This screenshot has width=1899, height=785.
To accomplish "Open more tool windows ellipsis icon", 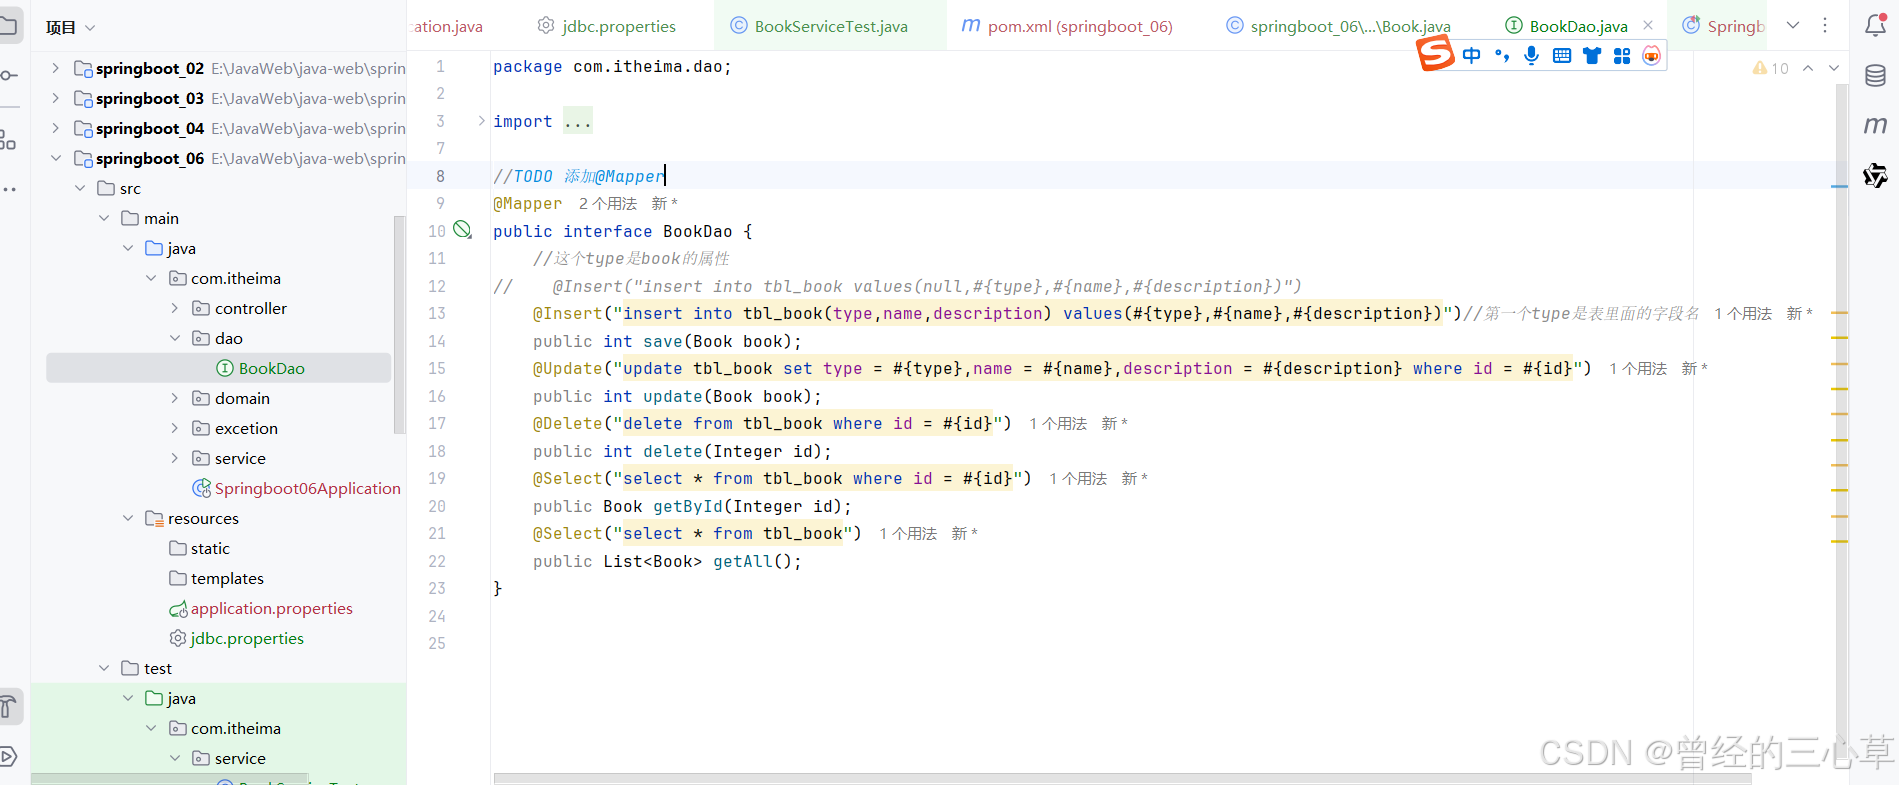I will (x=8, y=189).
